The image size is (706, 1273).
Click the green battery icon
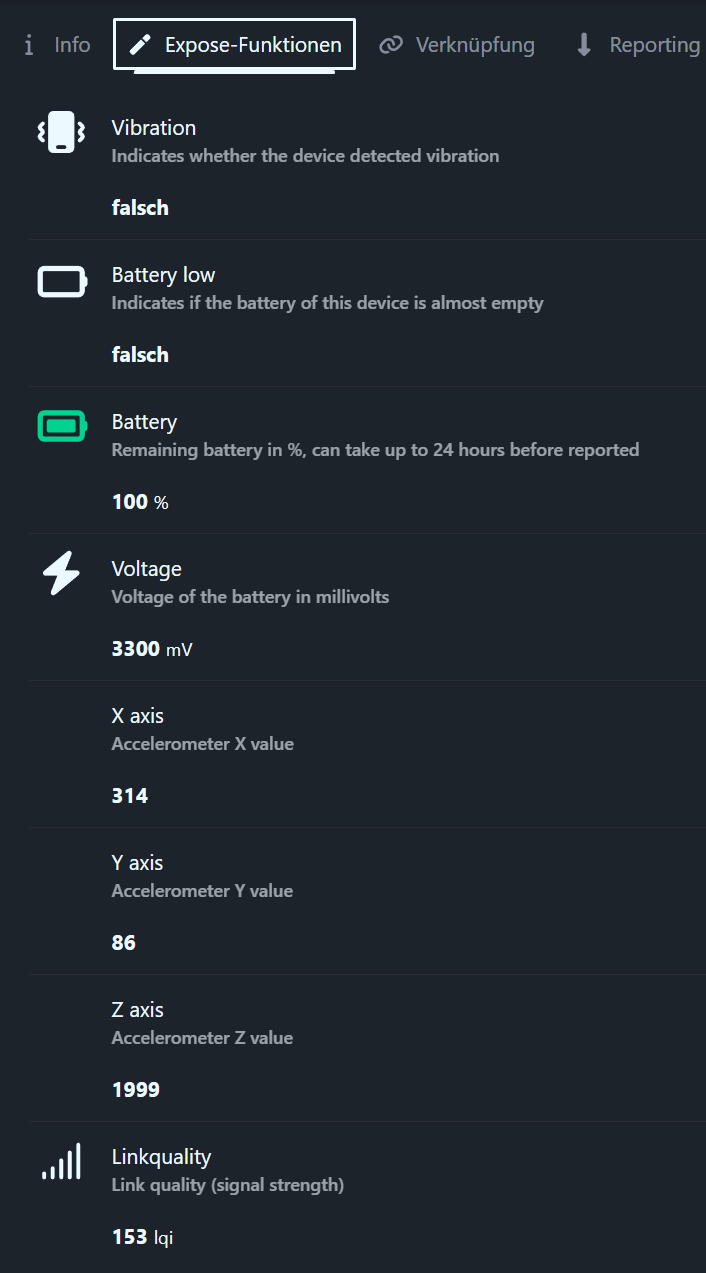[61, 427]
